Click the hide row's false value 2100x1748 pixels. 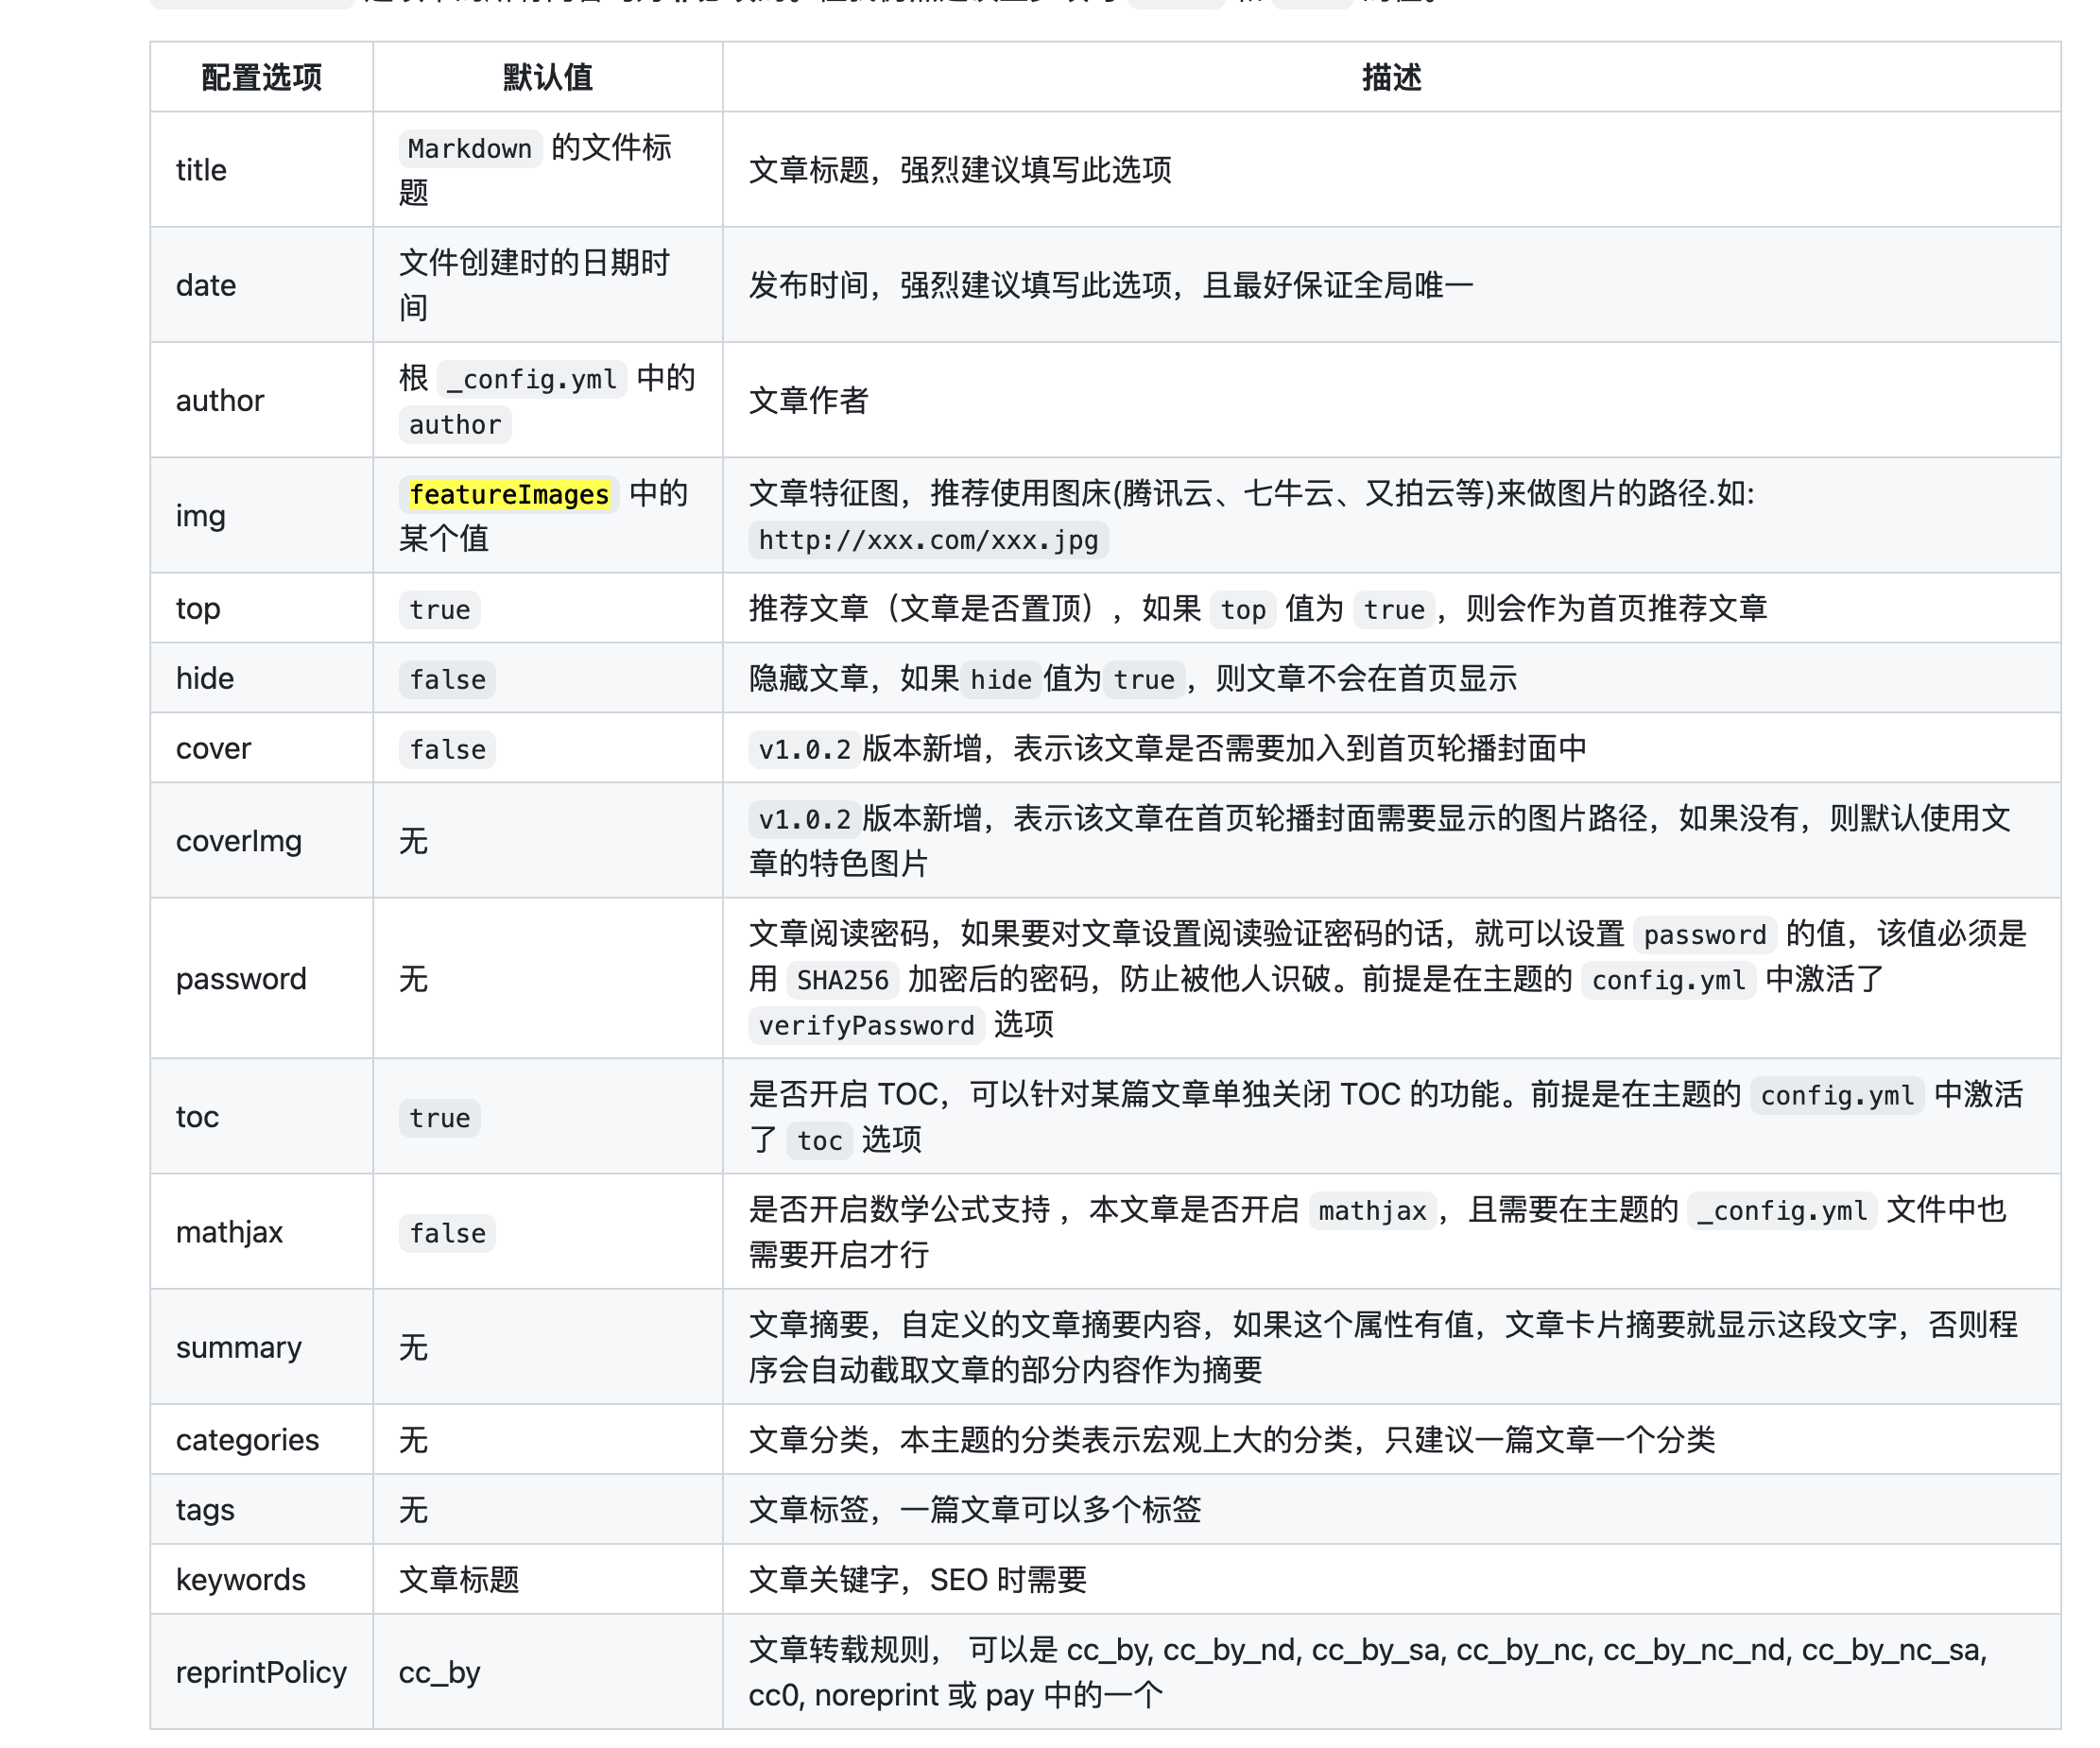[x=447, y=679]
